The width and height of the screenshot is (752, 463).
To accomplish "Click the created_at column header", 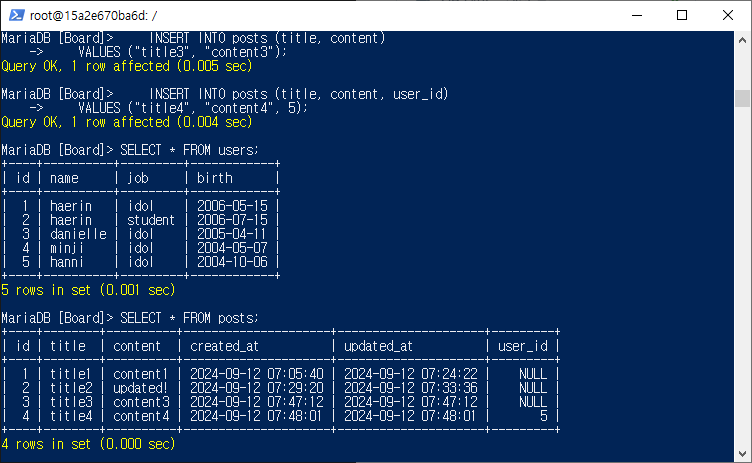I will 224,346.
